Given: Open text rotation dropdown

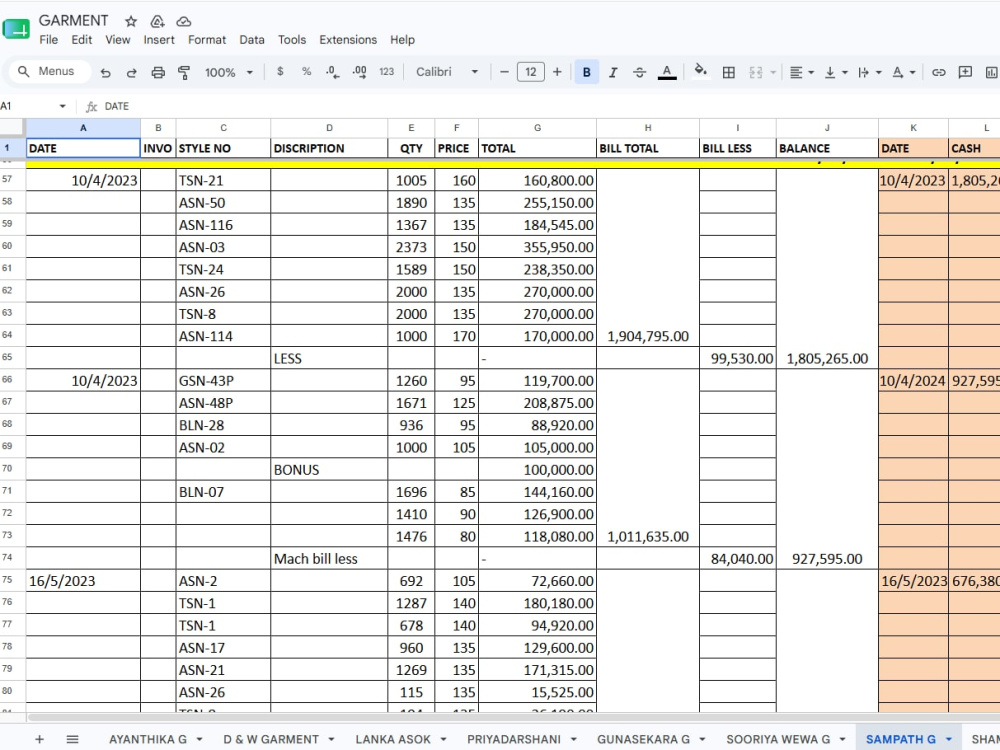Looking at the screenshot, I should [x=903, y=73].
